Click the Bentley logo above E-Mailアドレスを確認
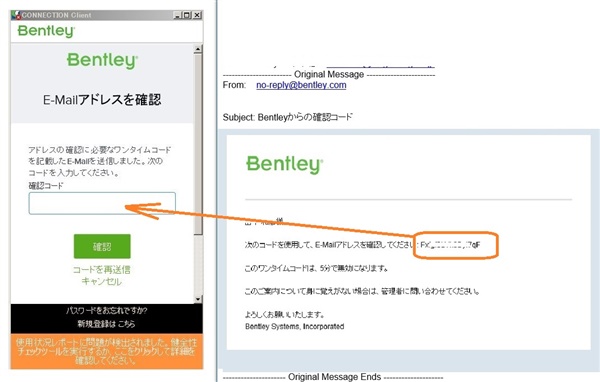Viewport: 600px width, 382px height. pyautogui.click(x=102, y=60)
